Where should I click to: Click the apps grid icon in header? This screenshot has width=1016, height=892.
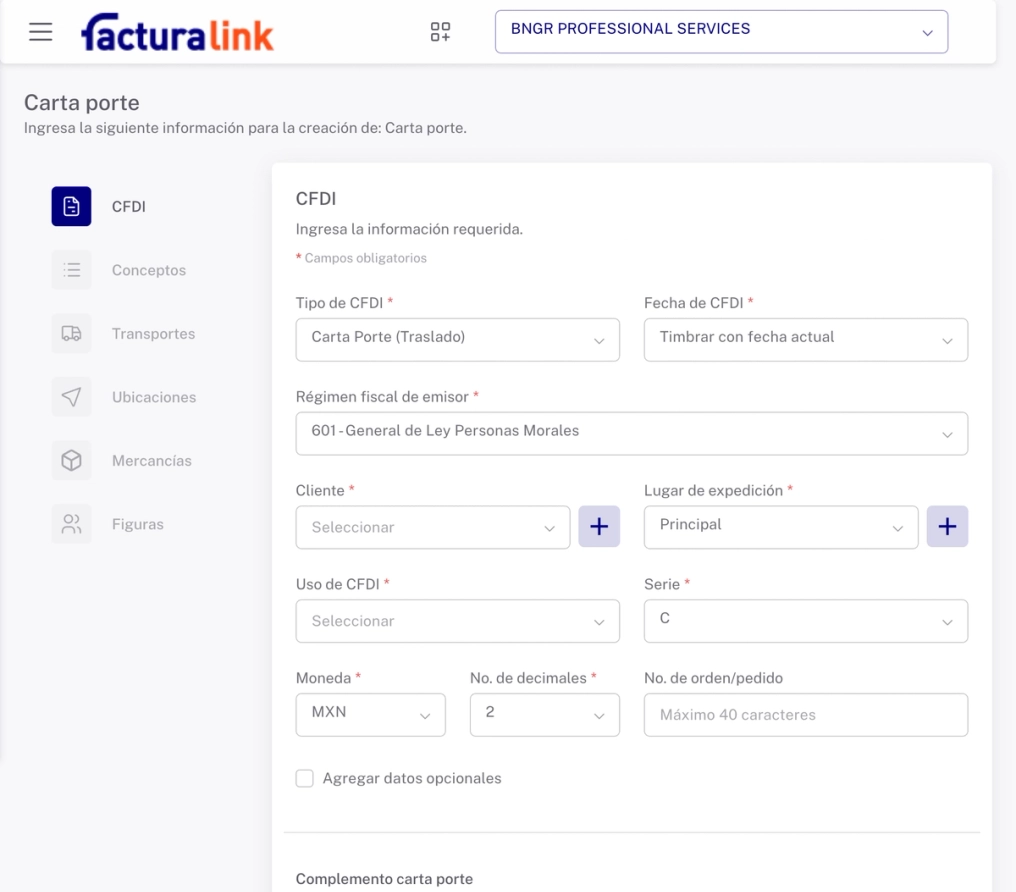[x=440, y=32]
